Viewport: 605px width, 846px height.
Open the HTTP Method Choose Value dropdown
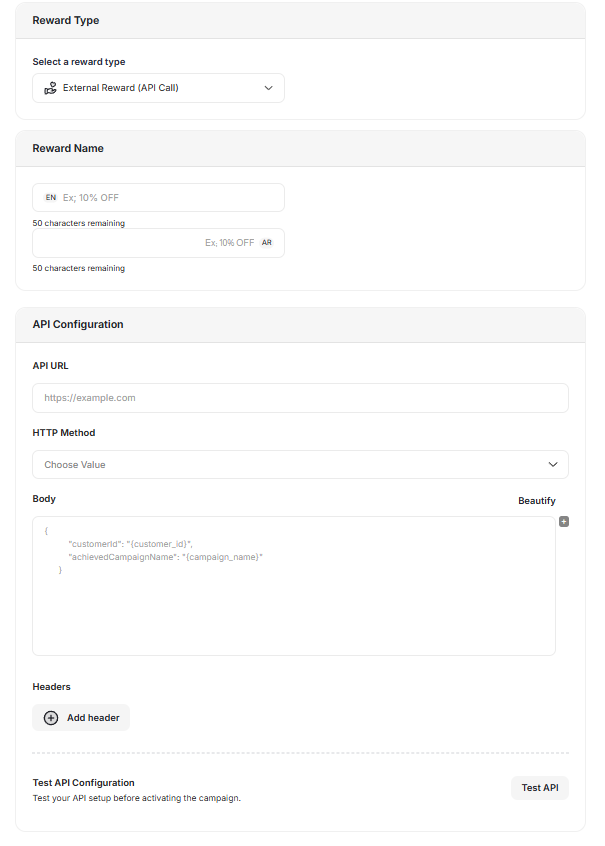click(x=300, y=464)
